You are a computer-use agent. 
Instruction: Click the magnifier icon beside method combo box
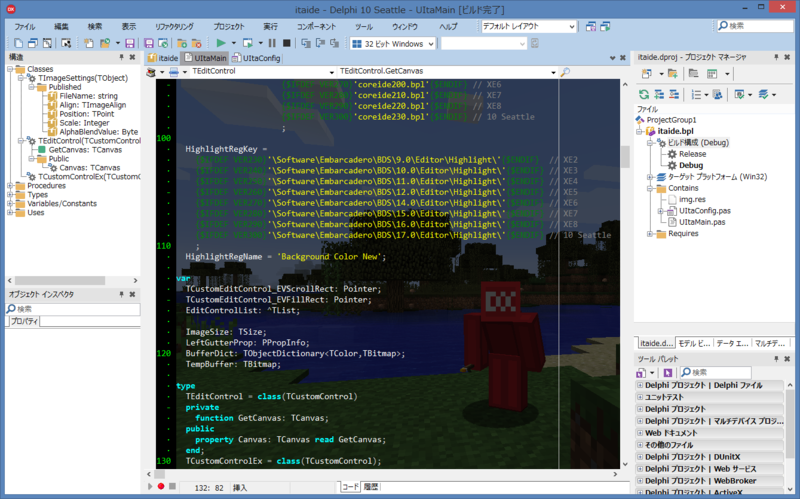565,72
